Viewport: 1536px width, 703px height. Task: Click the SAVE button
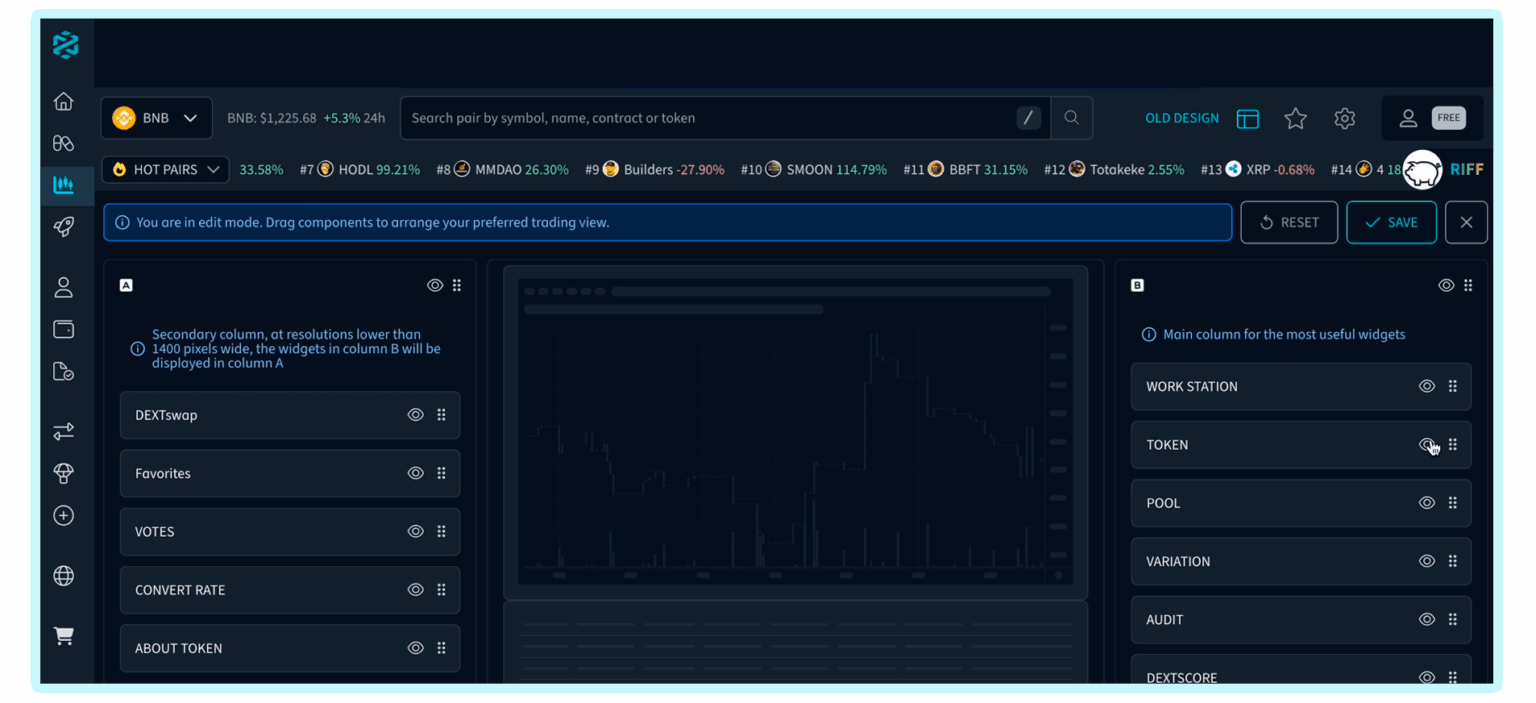1391,222
